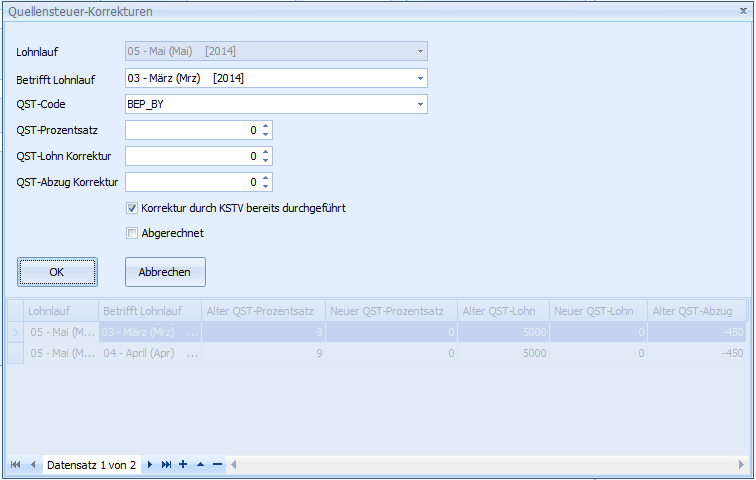This screenshot has width=756, height=480.
Task: Expand the QST-Code dropdown
Action: pos(420,104)
